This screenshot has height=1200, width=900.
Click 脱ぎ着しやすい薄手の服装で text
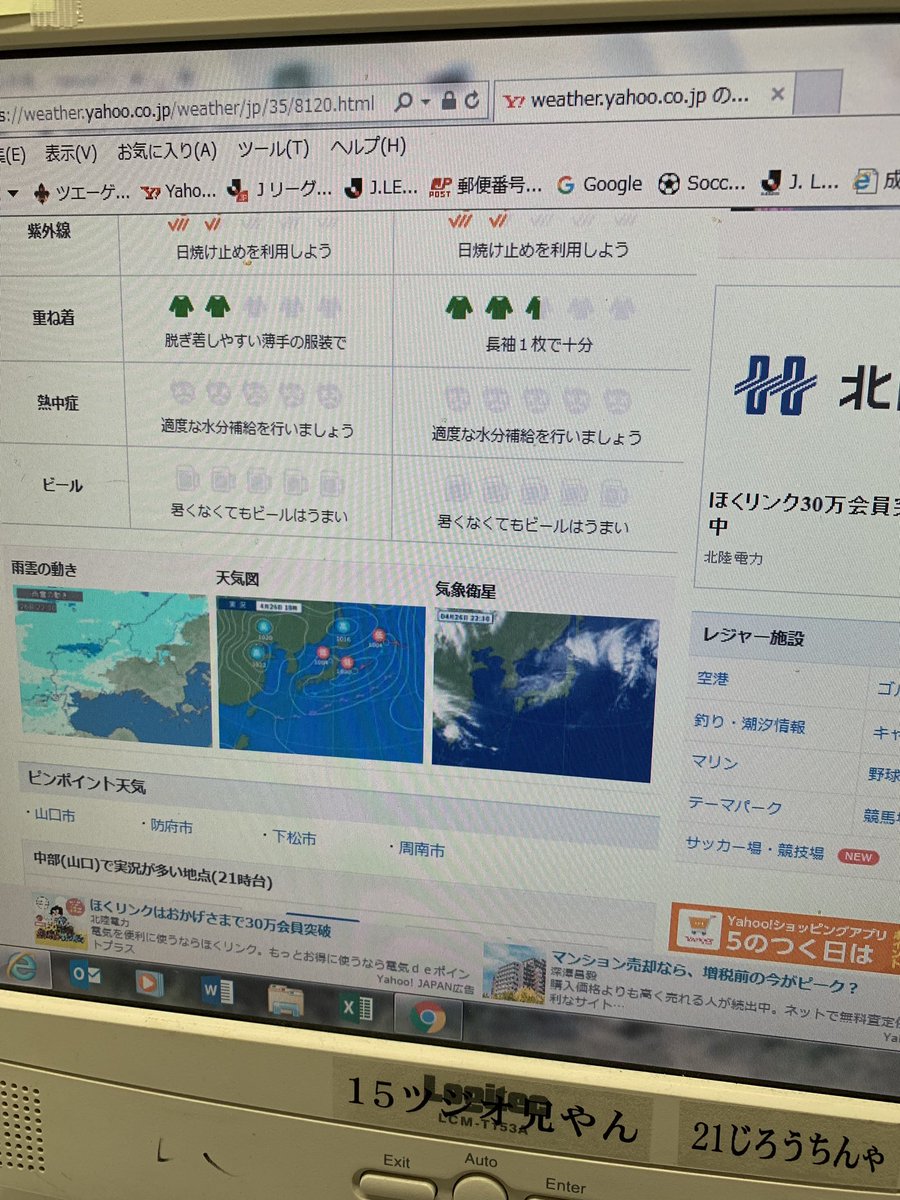[x=255, y=341]
